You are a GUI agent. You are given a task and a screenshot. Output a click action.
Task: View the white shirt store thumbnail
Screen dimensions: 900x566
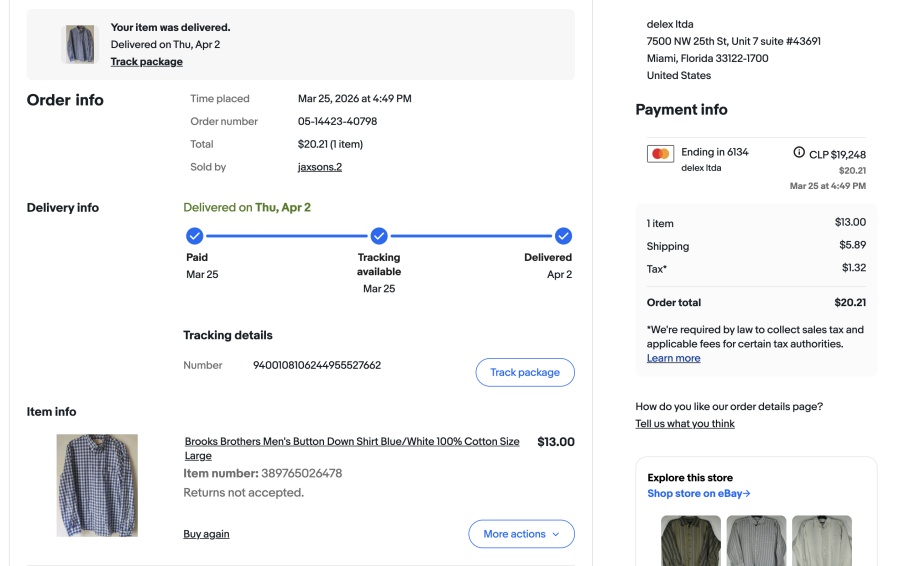[821, 540]
